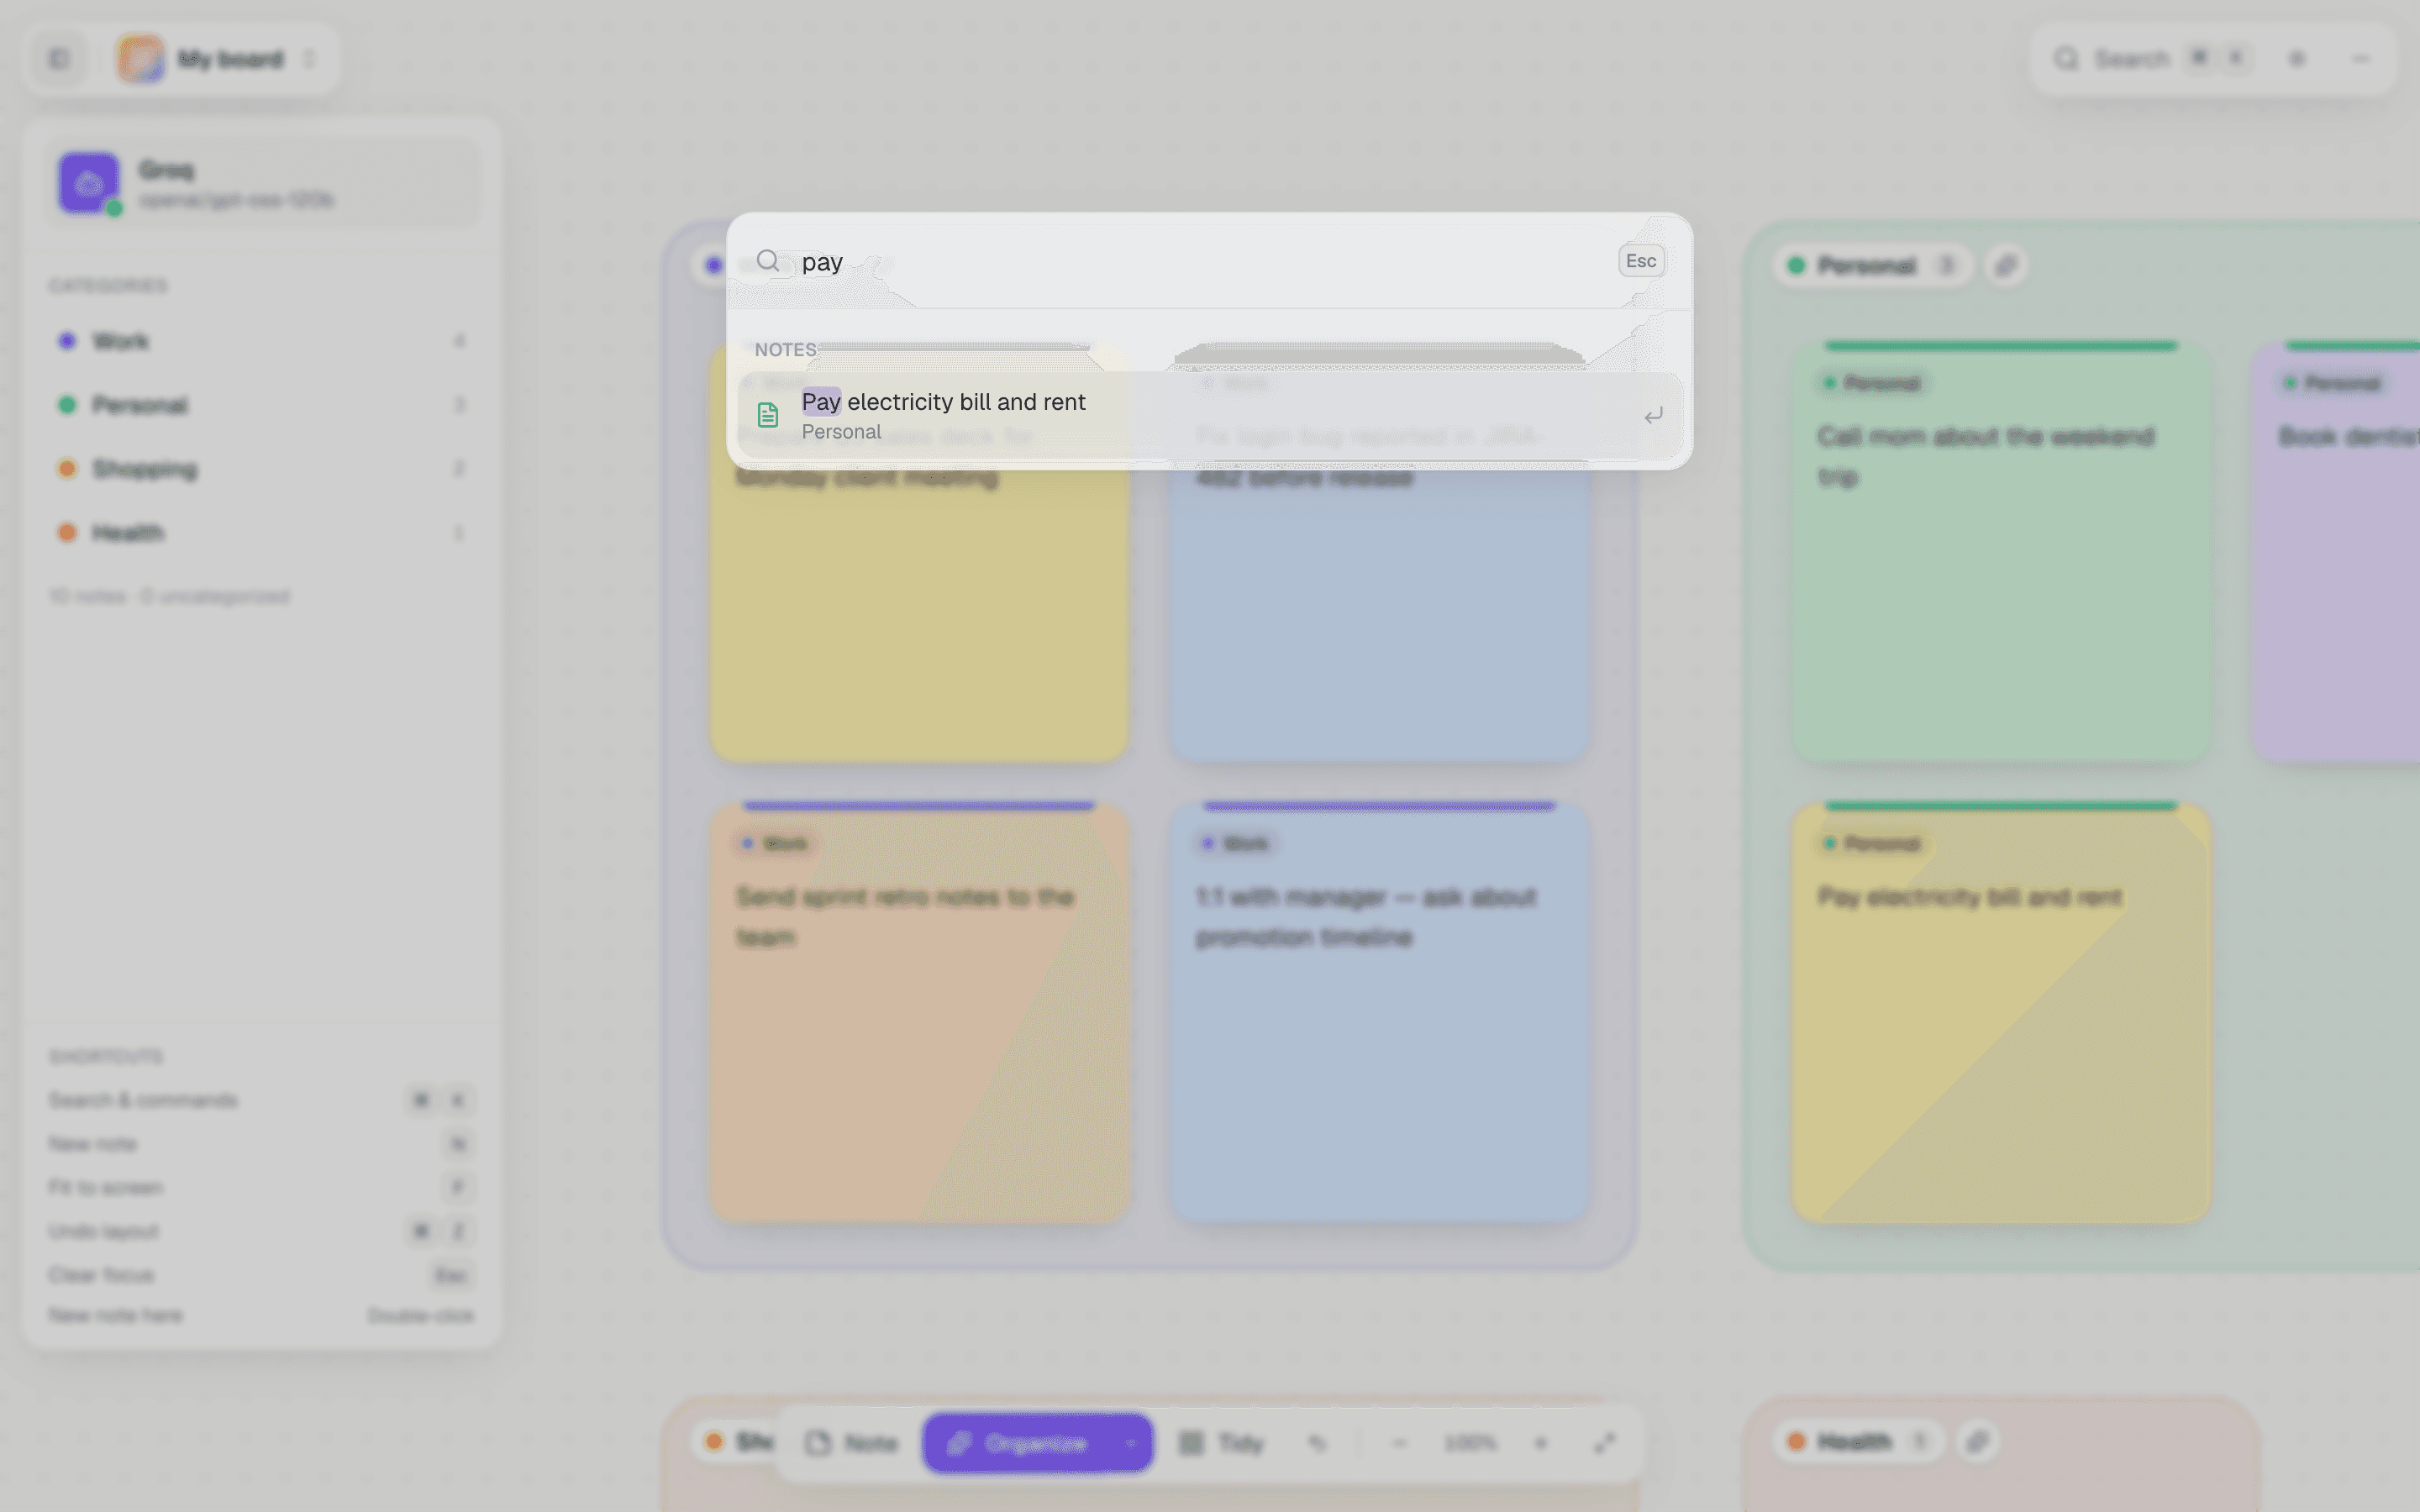Viewport: 2420px width, 1512px height.
Task: Open the partially visible 'Book dentist' note
Action: point(2336,552)
